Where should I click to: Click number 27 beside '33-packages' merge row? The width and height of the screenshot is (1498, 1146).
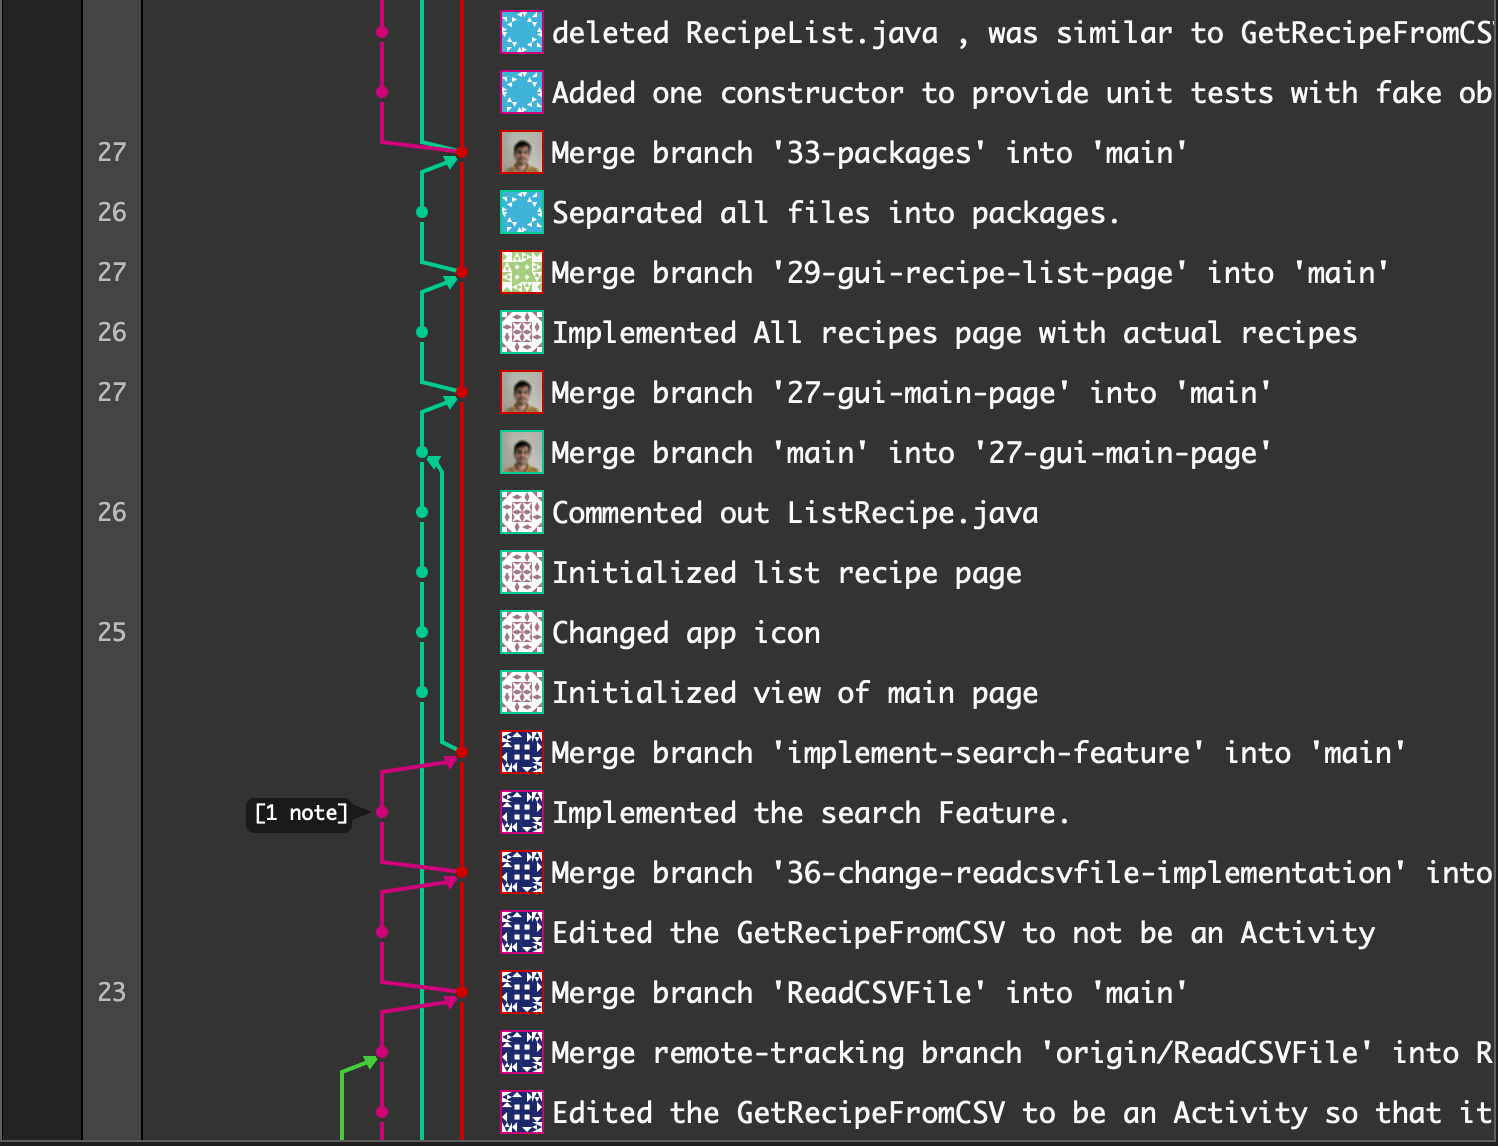click(x=112, y=152)
